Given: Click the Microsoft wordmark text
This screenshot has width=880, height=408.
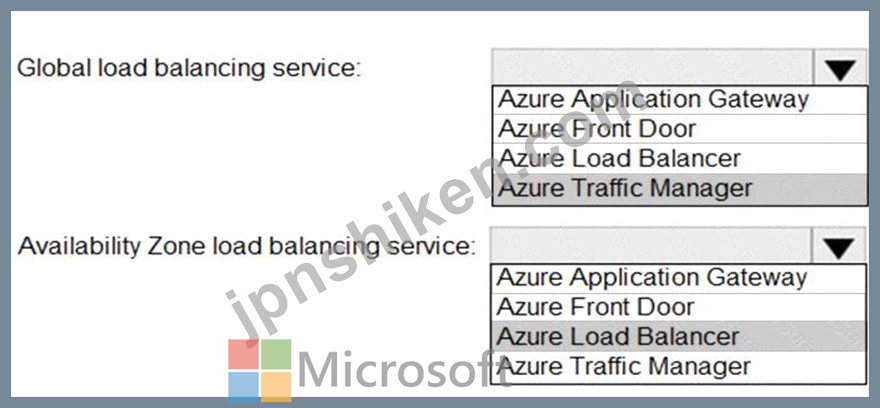Looking at the screenshot, I should (x=403, y=370).
